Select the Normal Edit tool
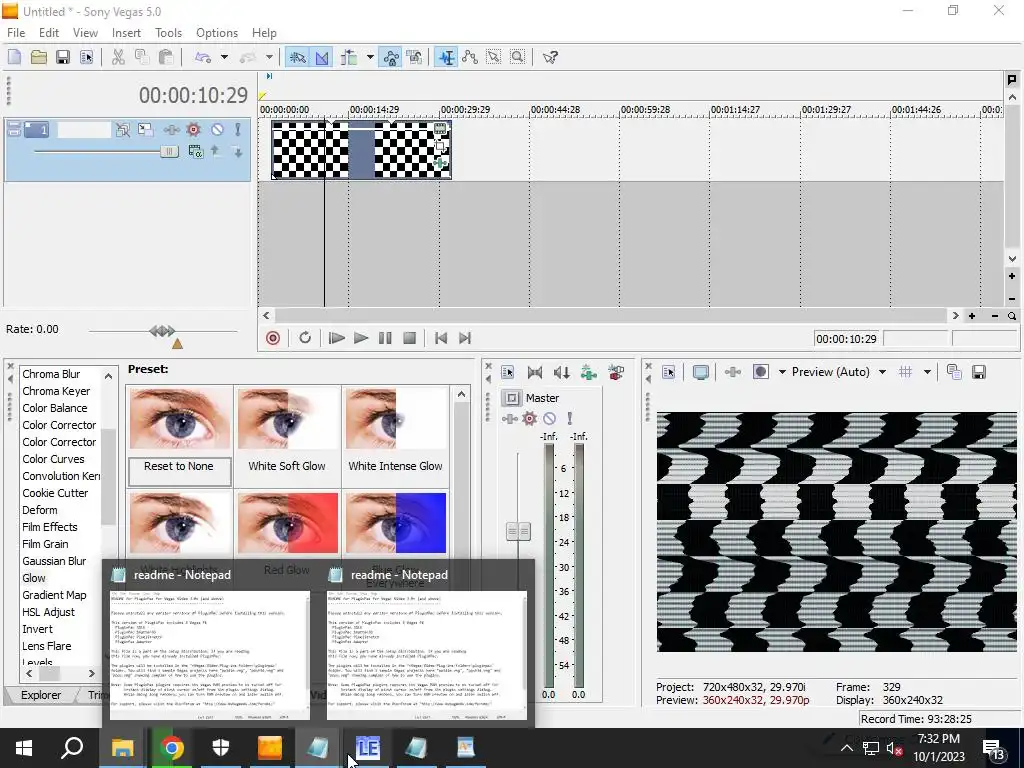The height and width of the screenshot is (768, 1024). coord(446,57)
